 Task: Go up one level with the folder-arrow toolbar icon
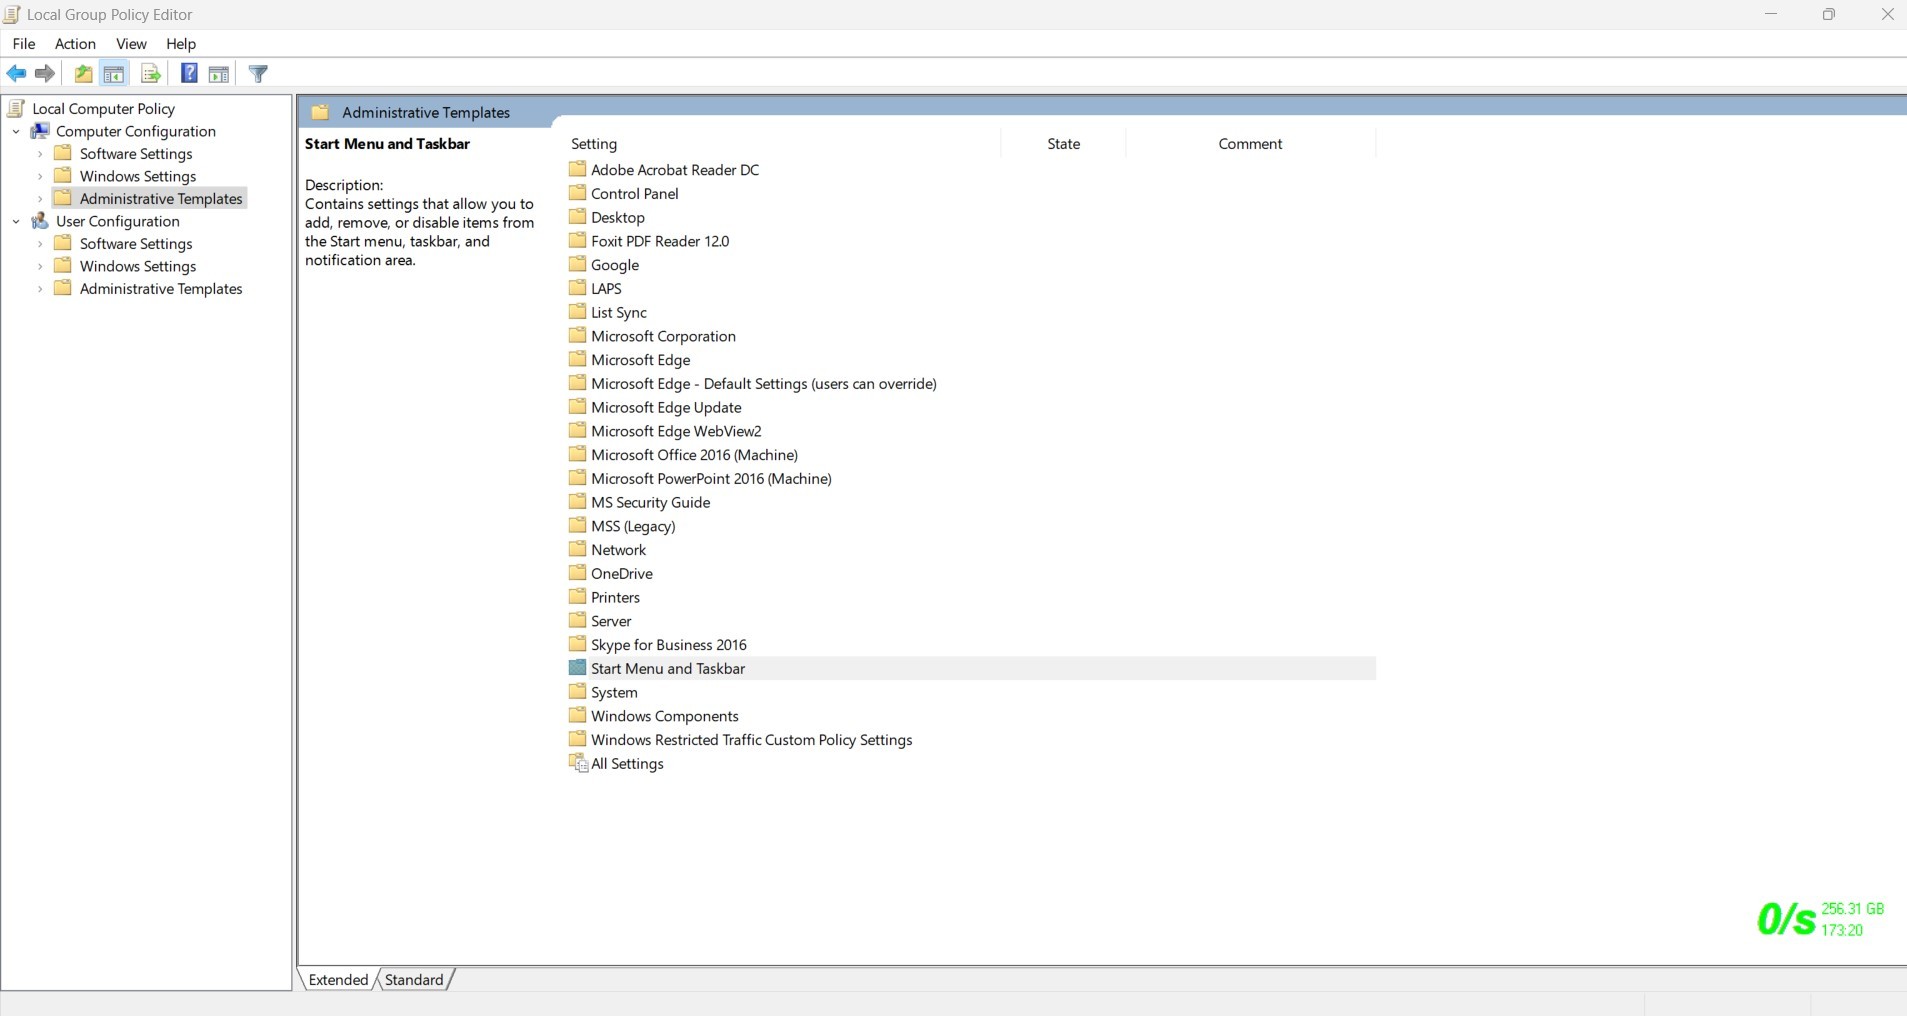pos(84,73)
